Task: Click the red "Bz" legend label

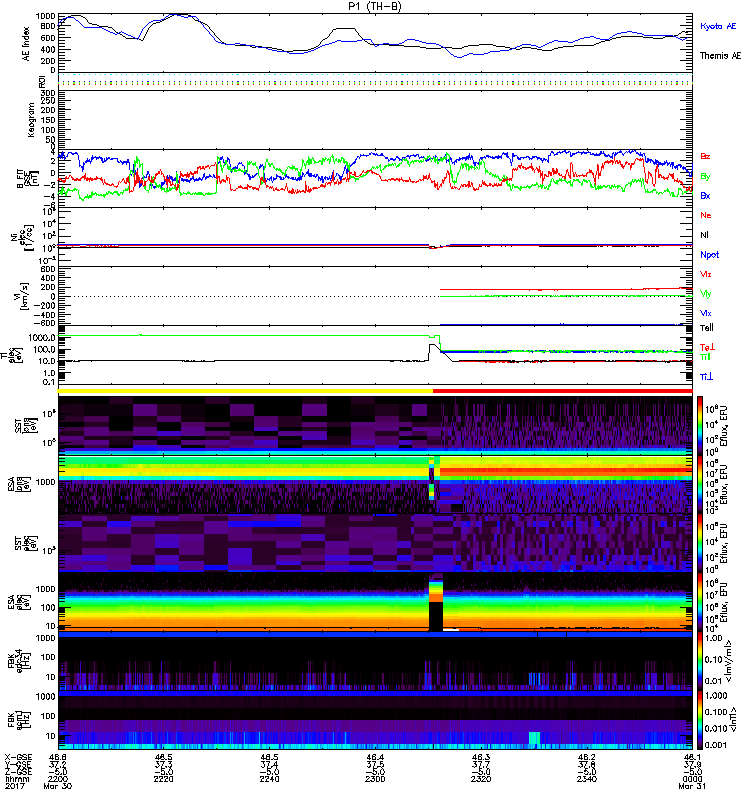Action: click(705, 156)
